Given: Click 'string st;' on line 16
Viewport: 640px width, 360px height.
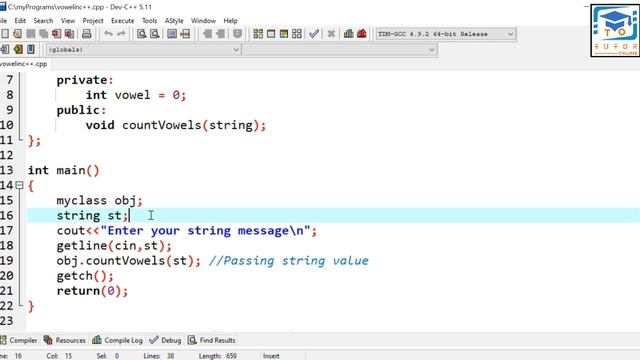Looking at the screenshot, I should tap(92, 216).
